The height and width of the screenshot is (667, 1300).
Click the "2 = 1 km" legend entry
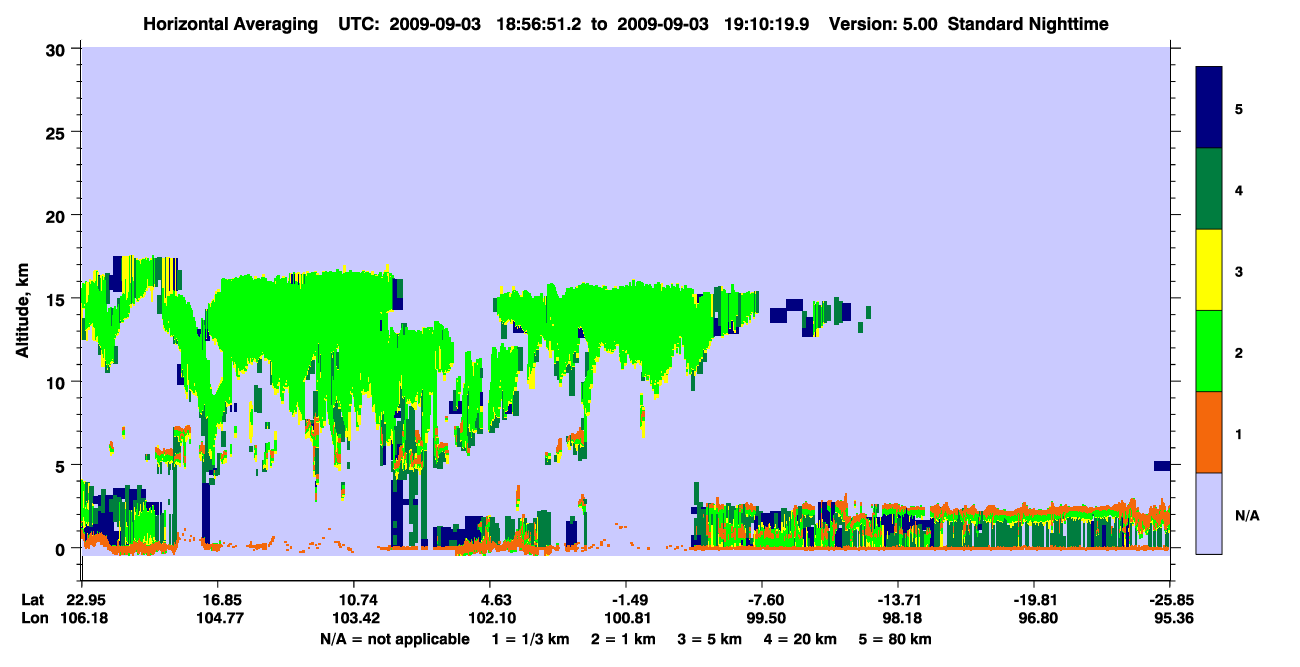click(x=624, y=639)
